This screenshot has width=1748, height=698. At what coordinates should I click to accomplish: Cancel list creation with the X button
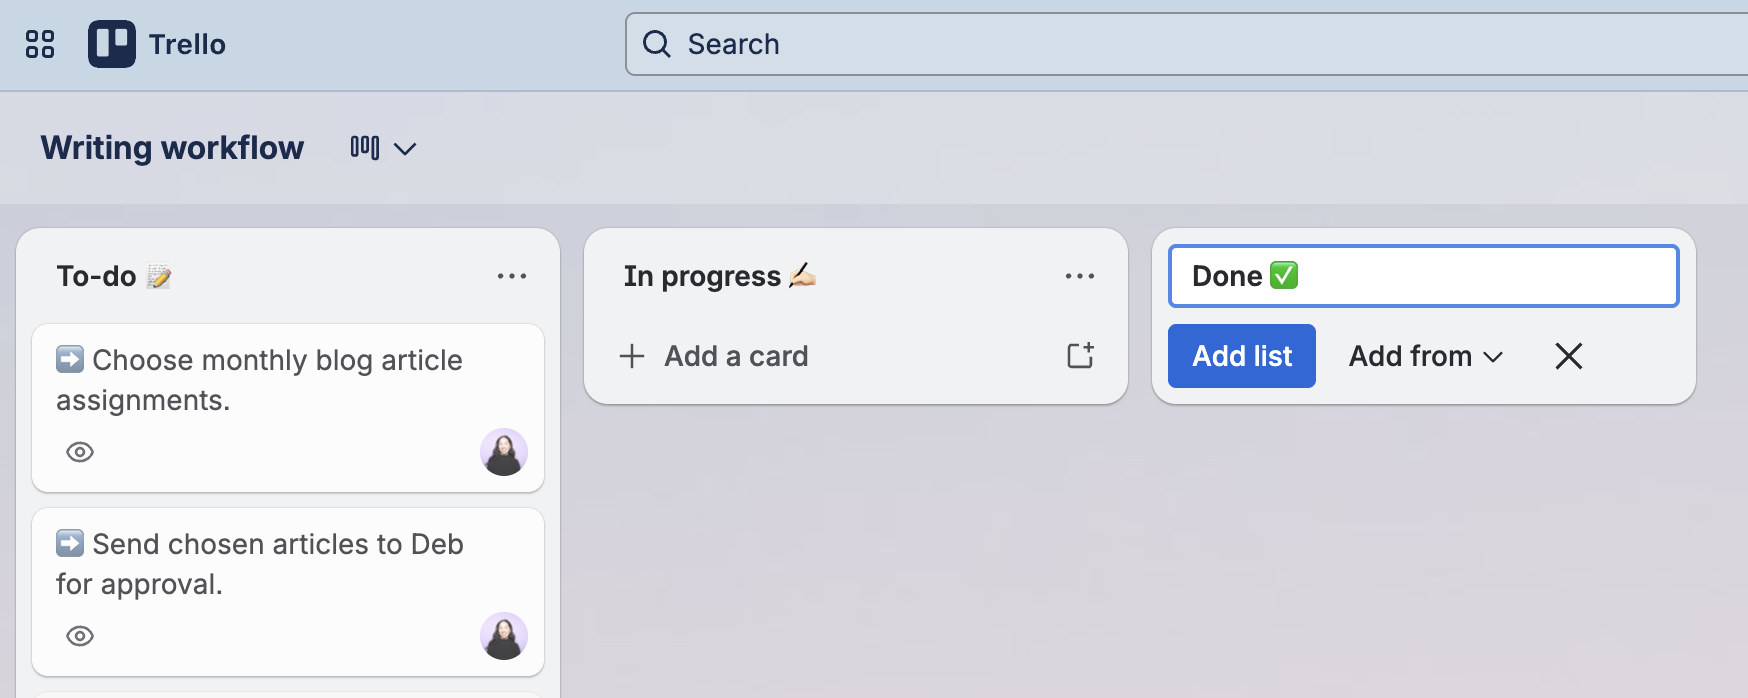coord(1569,356)
